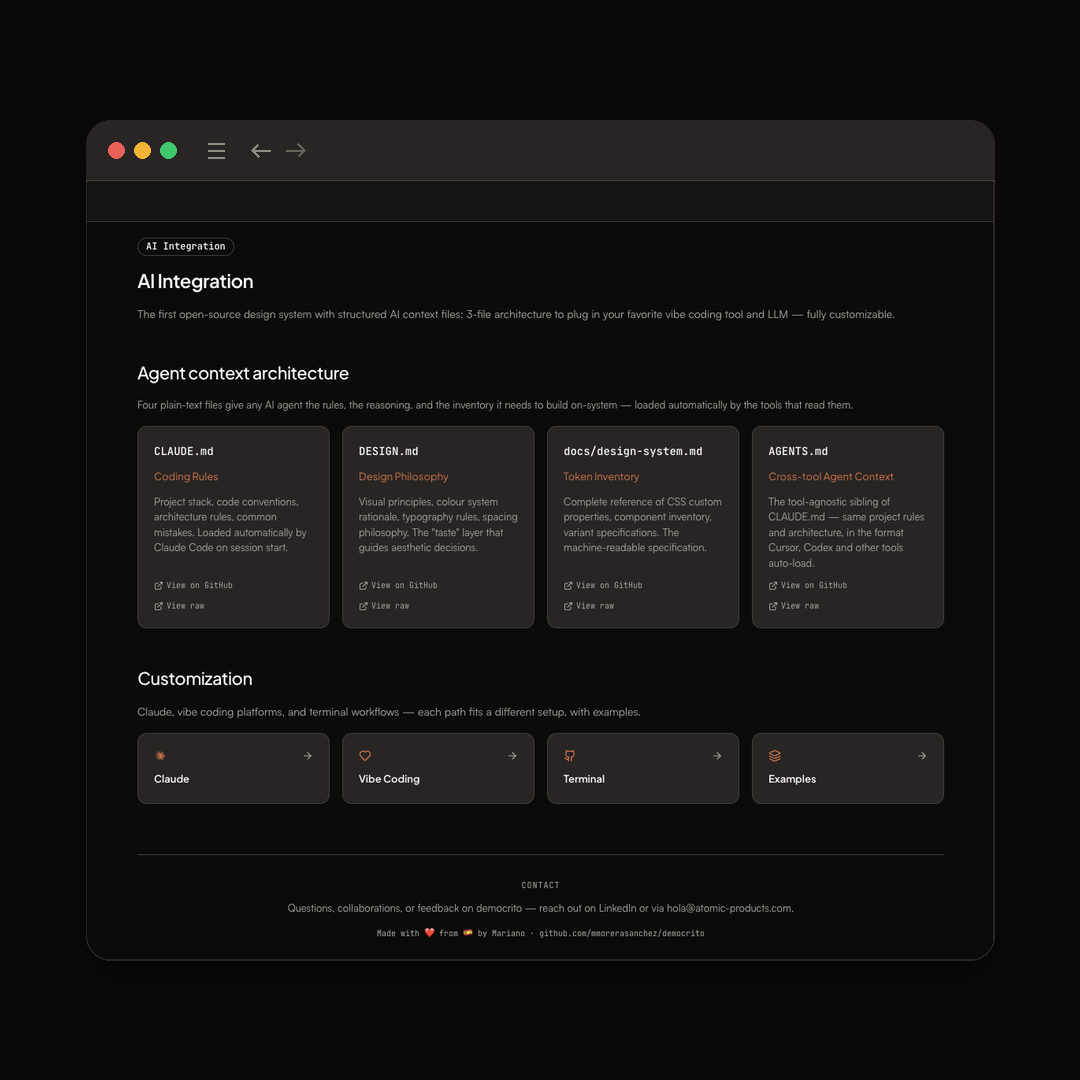Click the AI Integration badge
The width and height of the screenshot is (1080, 1080).
[185, 247]
